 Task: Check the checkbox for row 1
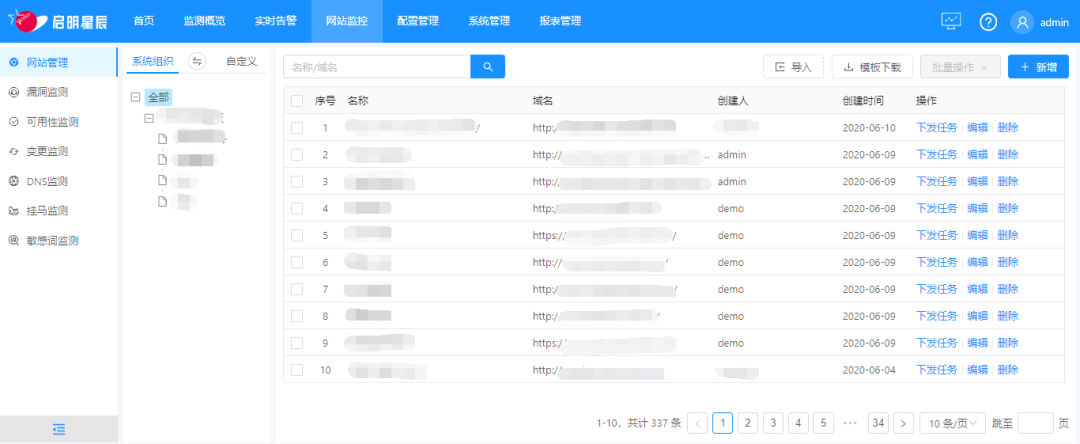coord(297,127)
